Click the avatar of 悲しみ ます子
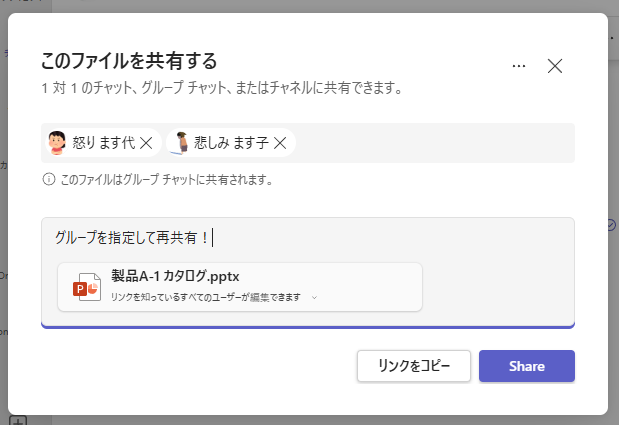The width and height of the screenshot is (619, 425). (180, 142)
